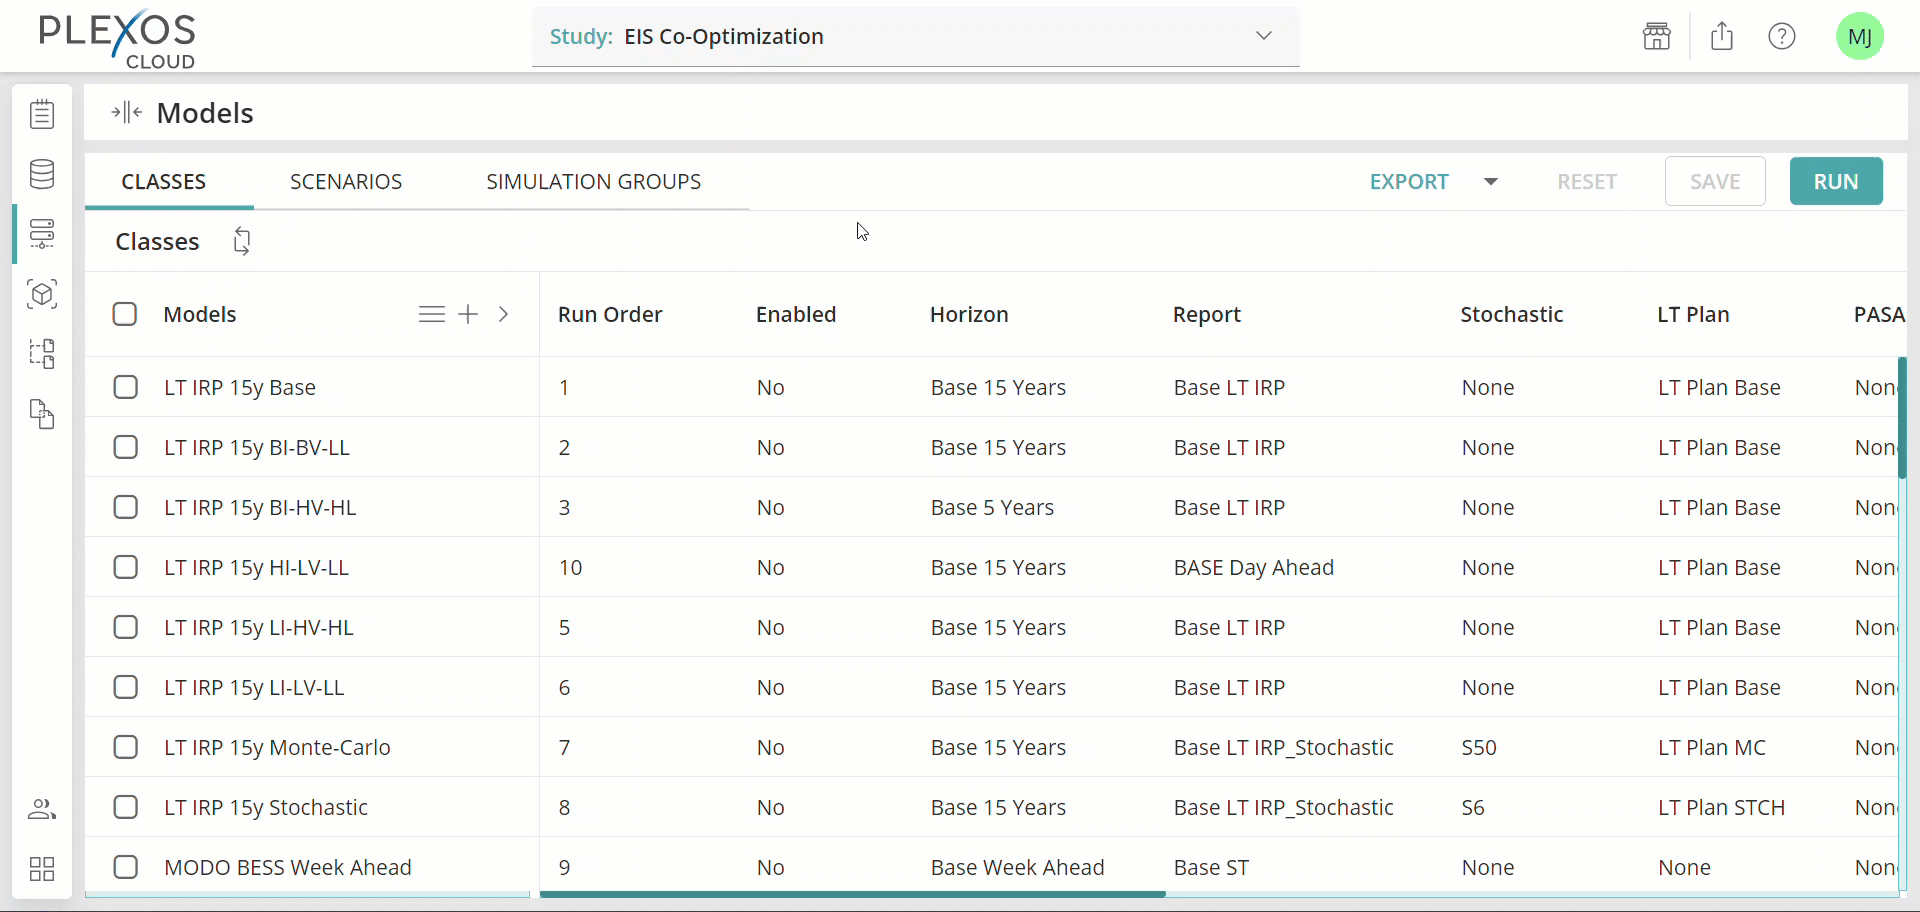This screenshot has width=1920, height=912.
Task: Open the database icon in left sidebar
Action: (42, 174)
